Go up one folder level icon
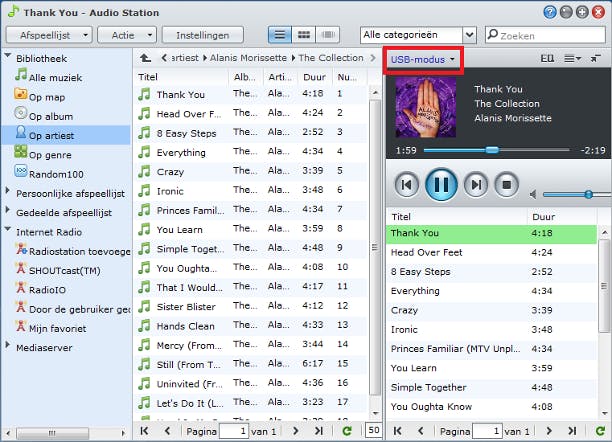This screenshot has width=612, height=442. click(145, 58)
